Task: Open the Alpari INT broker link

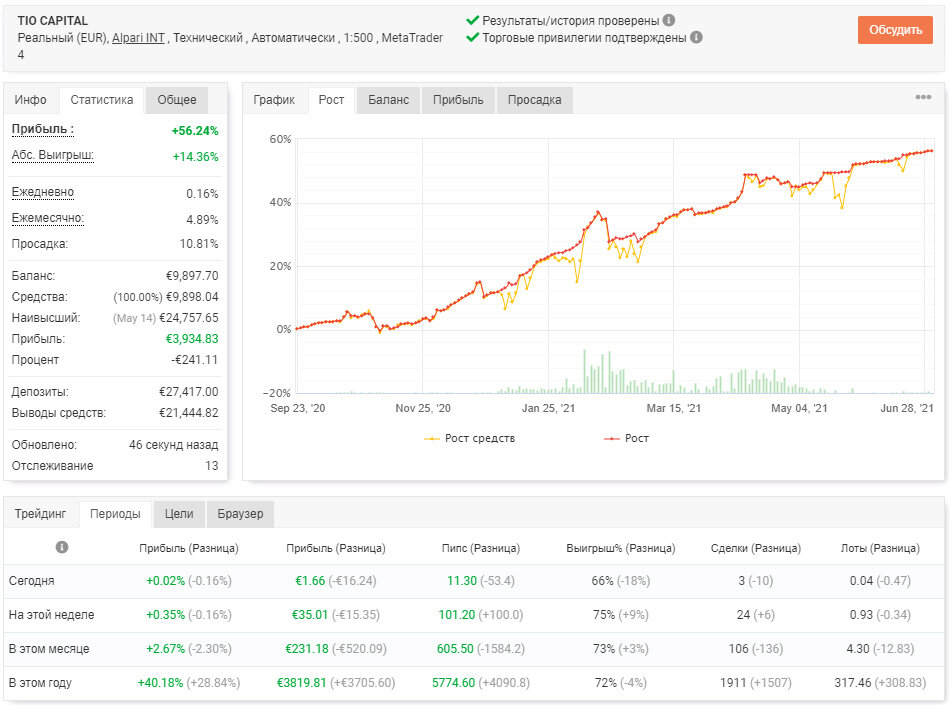Action: [139, 38]
